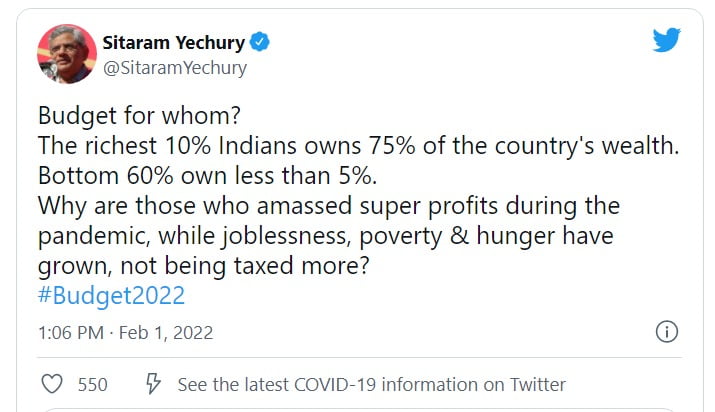The height and width of the screenshot is (412, 715).
Task: Click the Feb 1, 2022 date
Action: (x=169, y=332)
